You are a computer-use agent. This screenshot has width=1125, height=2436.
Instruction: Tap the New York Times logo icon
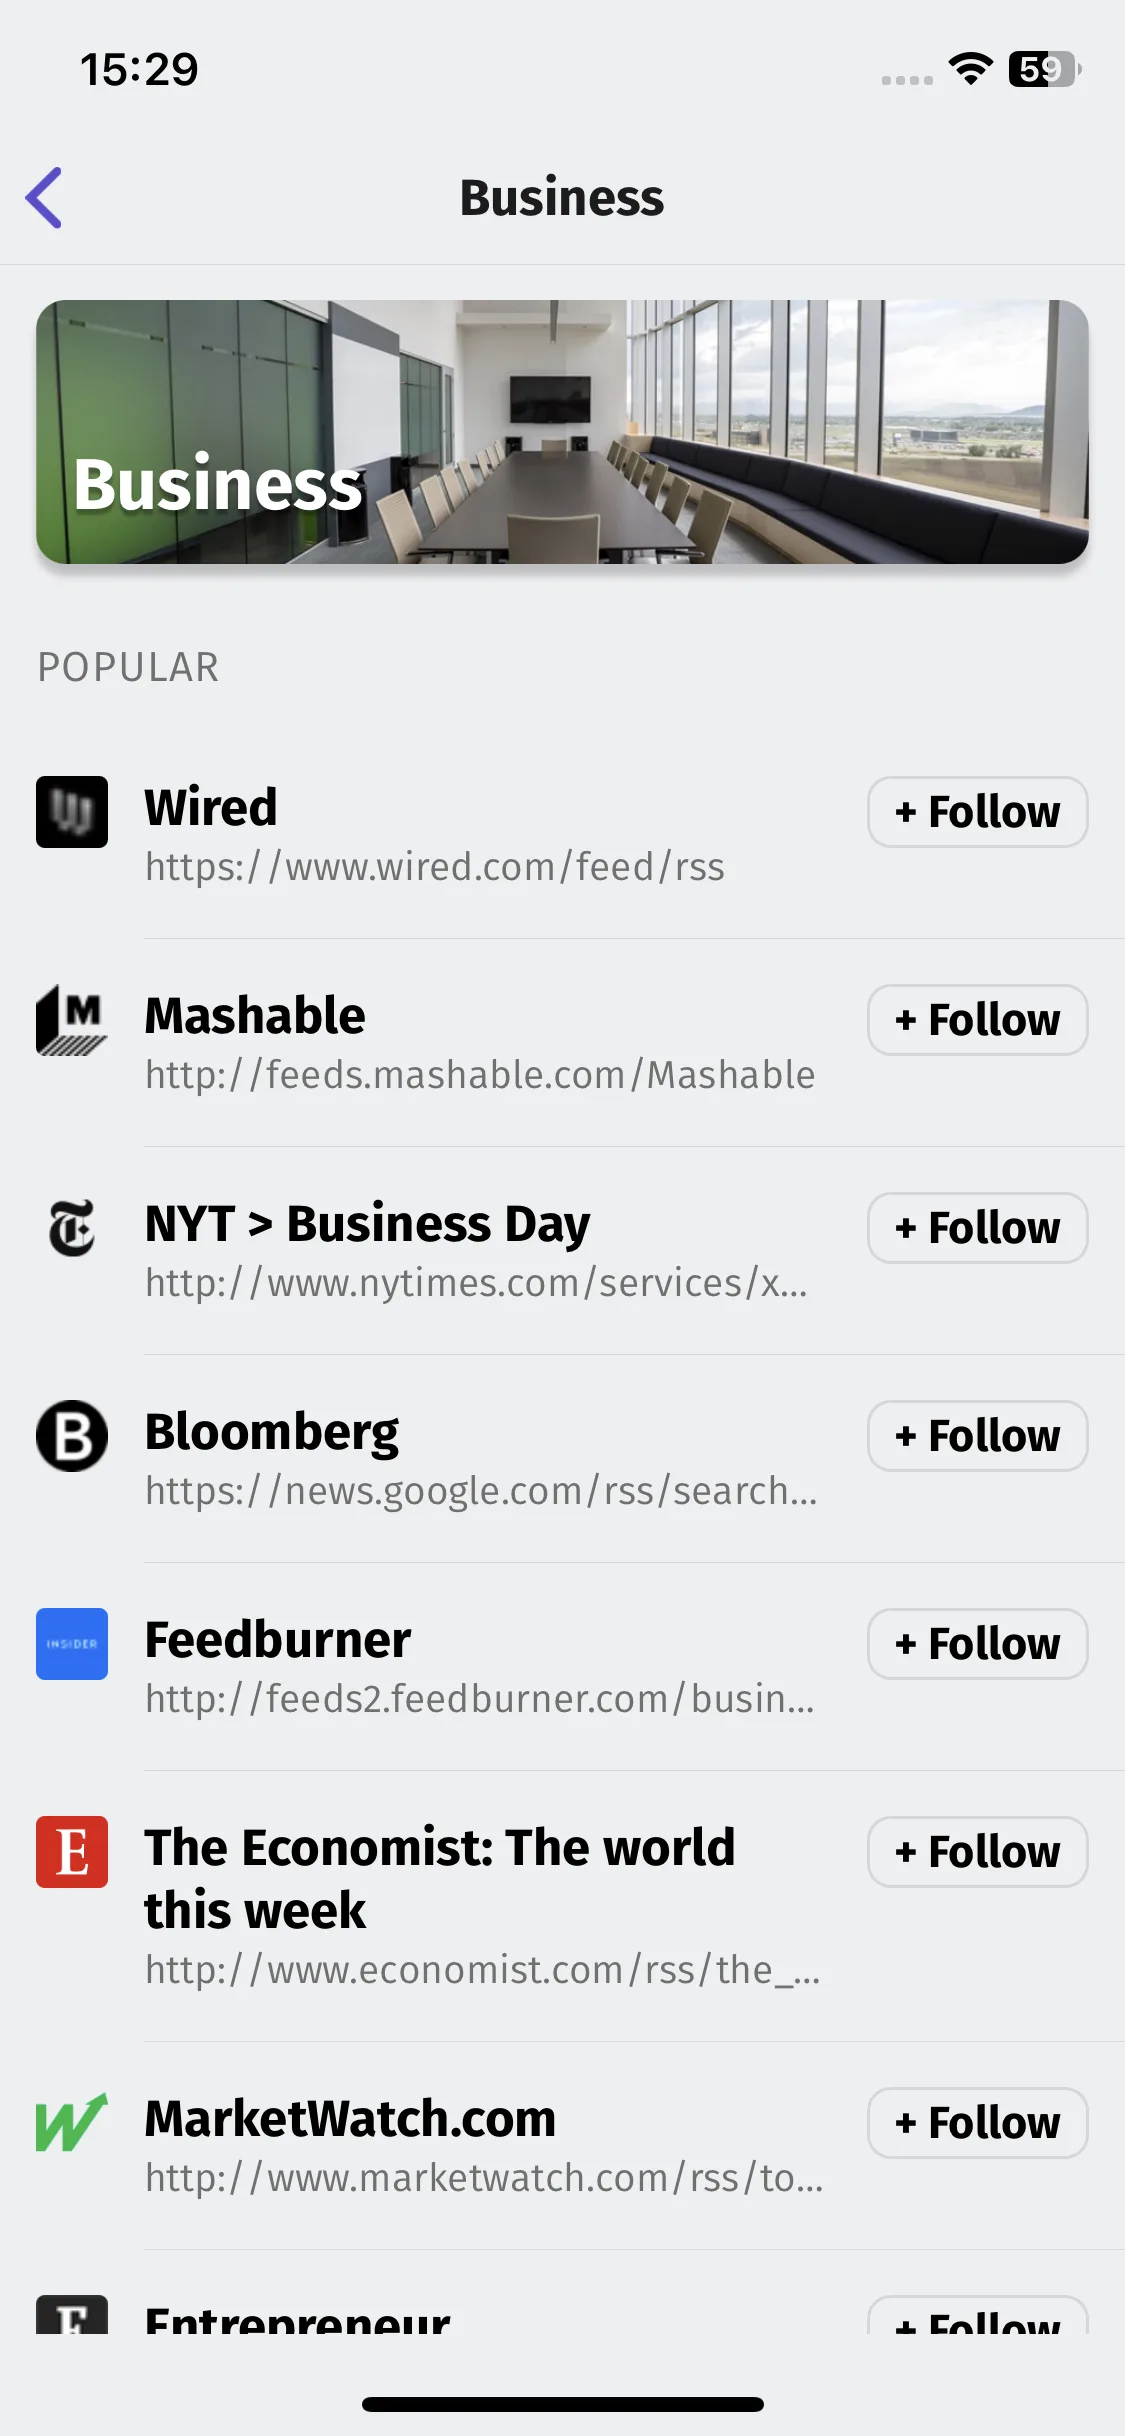click(x=72, y=1228)
